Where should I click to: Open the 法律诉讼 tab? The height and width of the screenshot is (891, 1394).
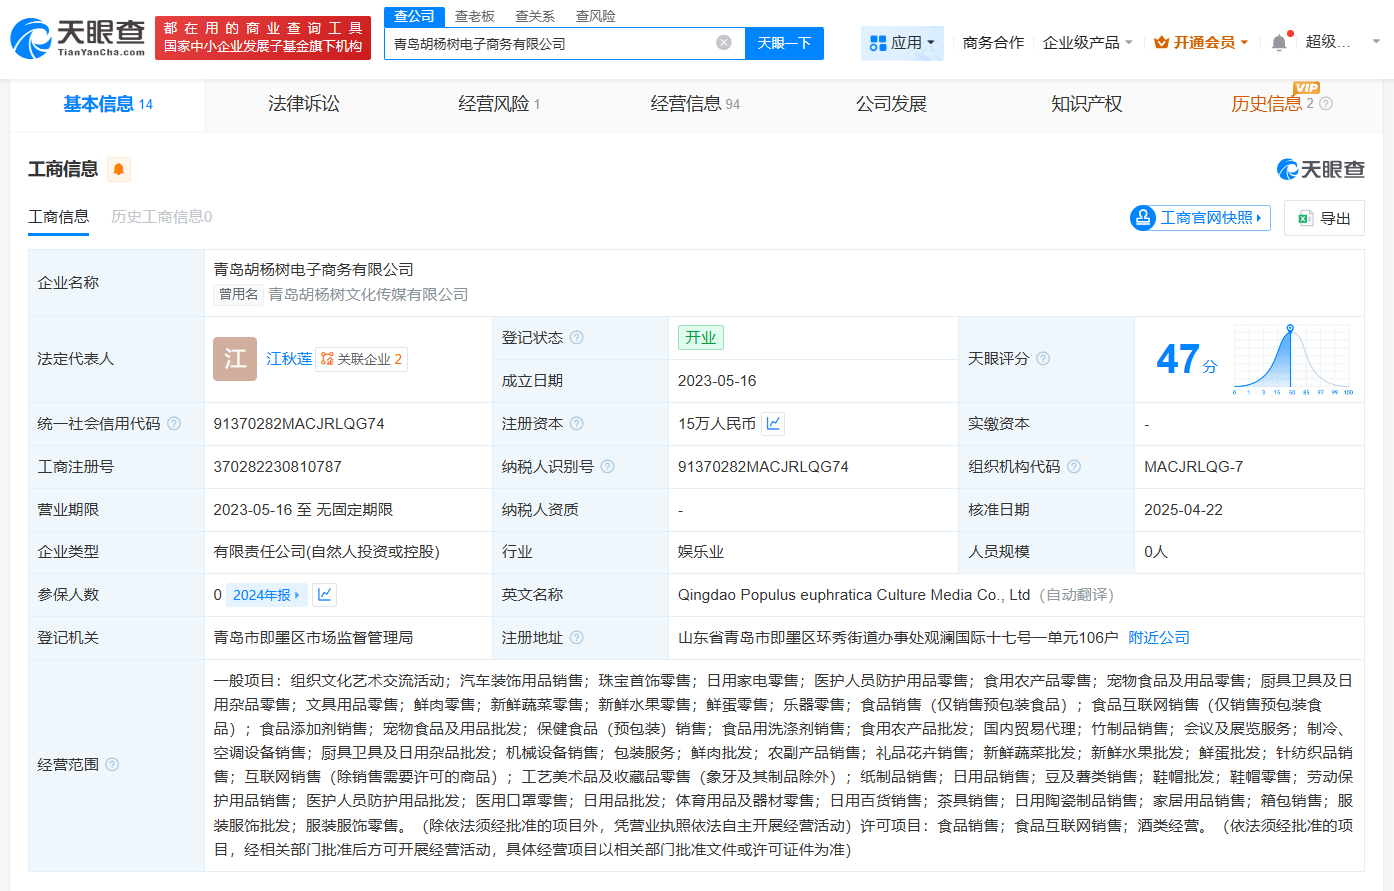pos(303,103)
